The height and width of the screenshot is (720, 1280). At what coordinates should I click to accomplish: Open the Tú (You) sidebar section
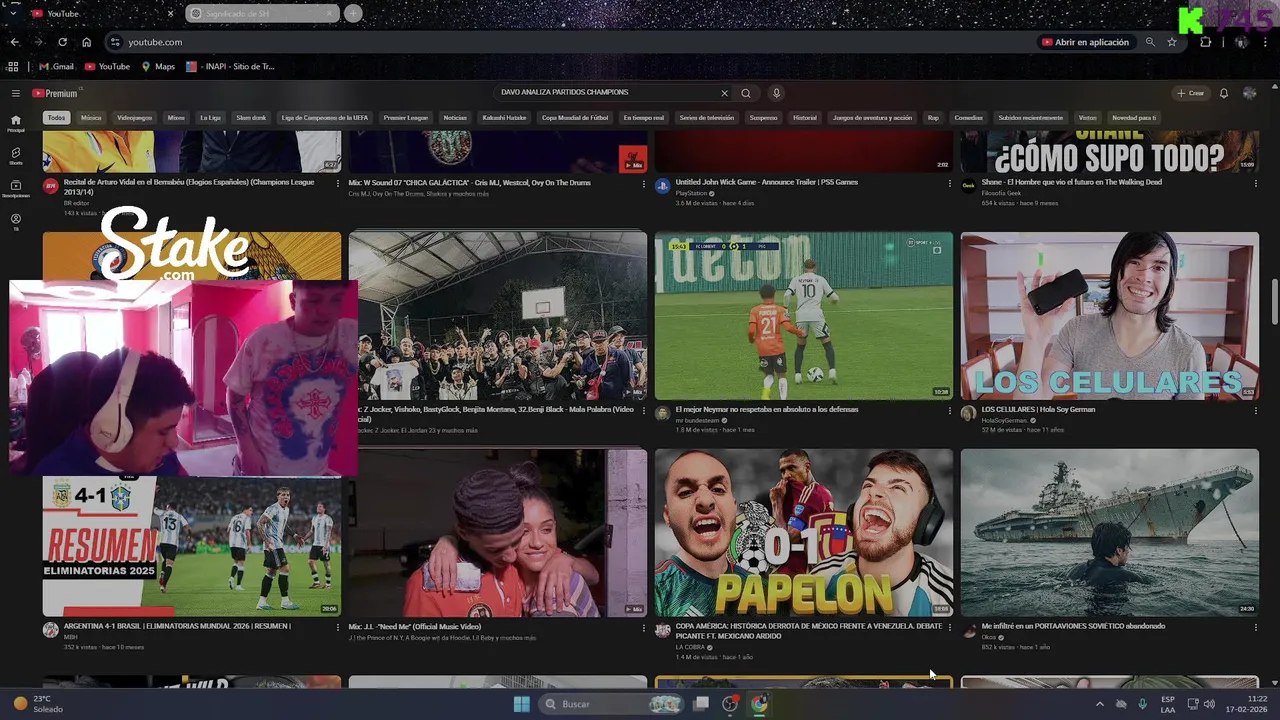(x=15, y=222)
